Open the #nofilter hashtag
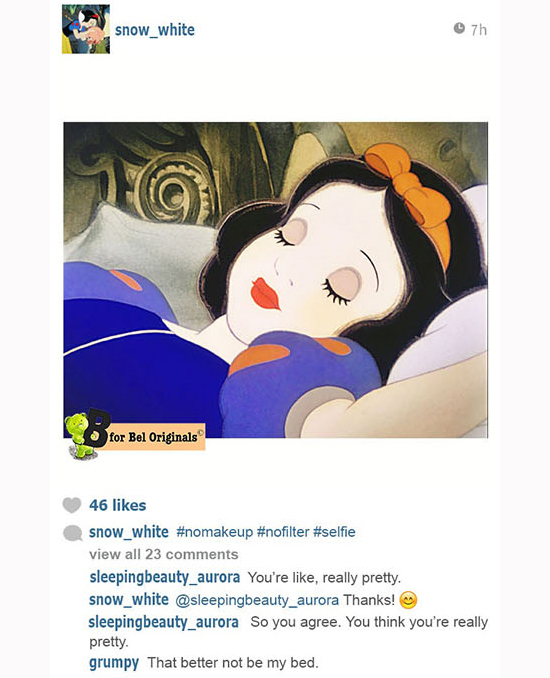The image size is (550, 678). [283, 531]
